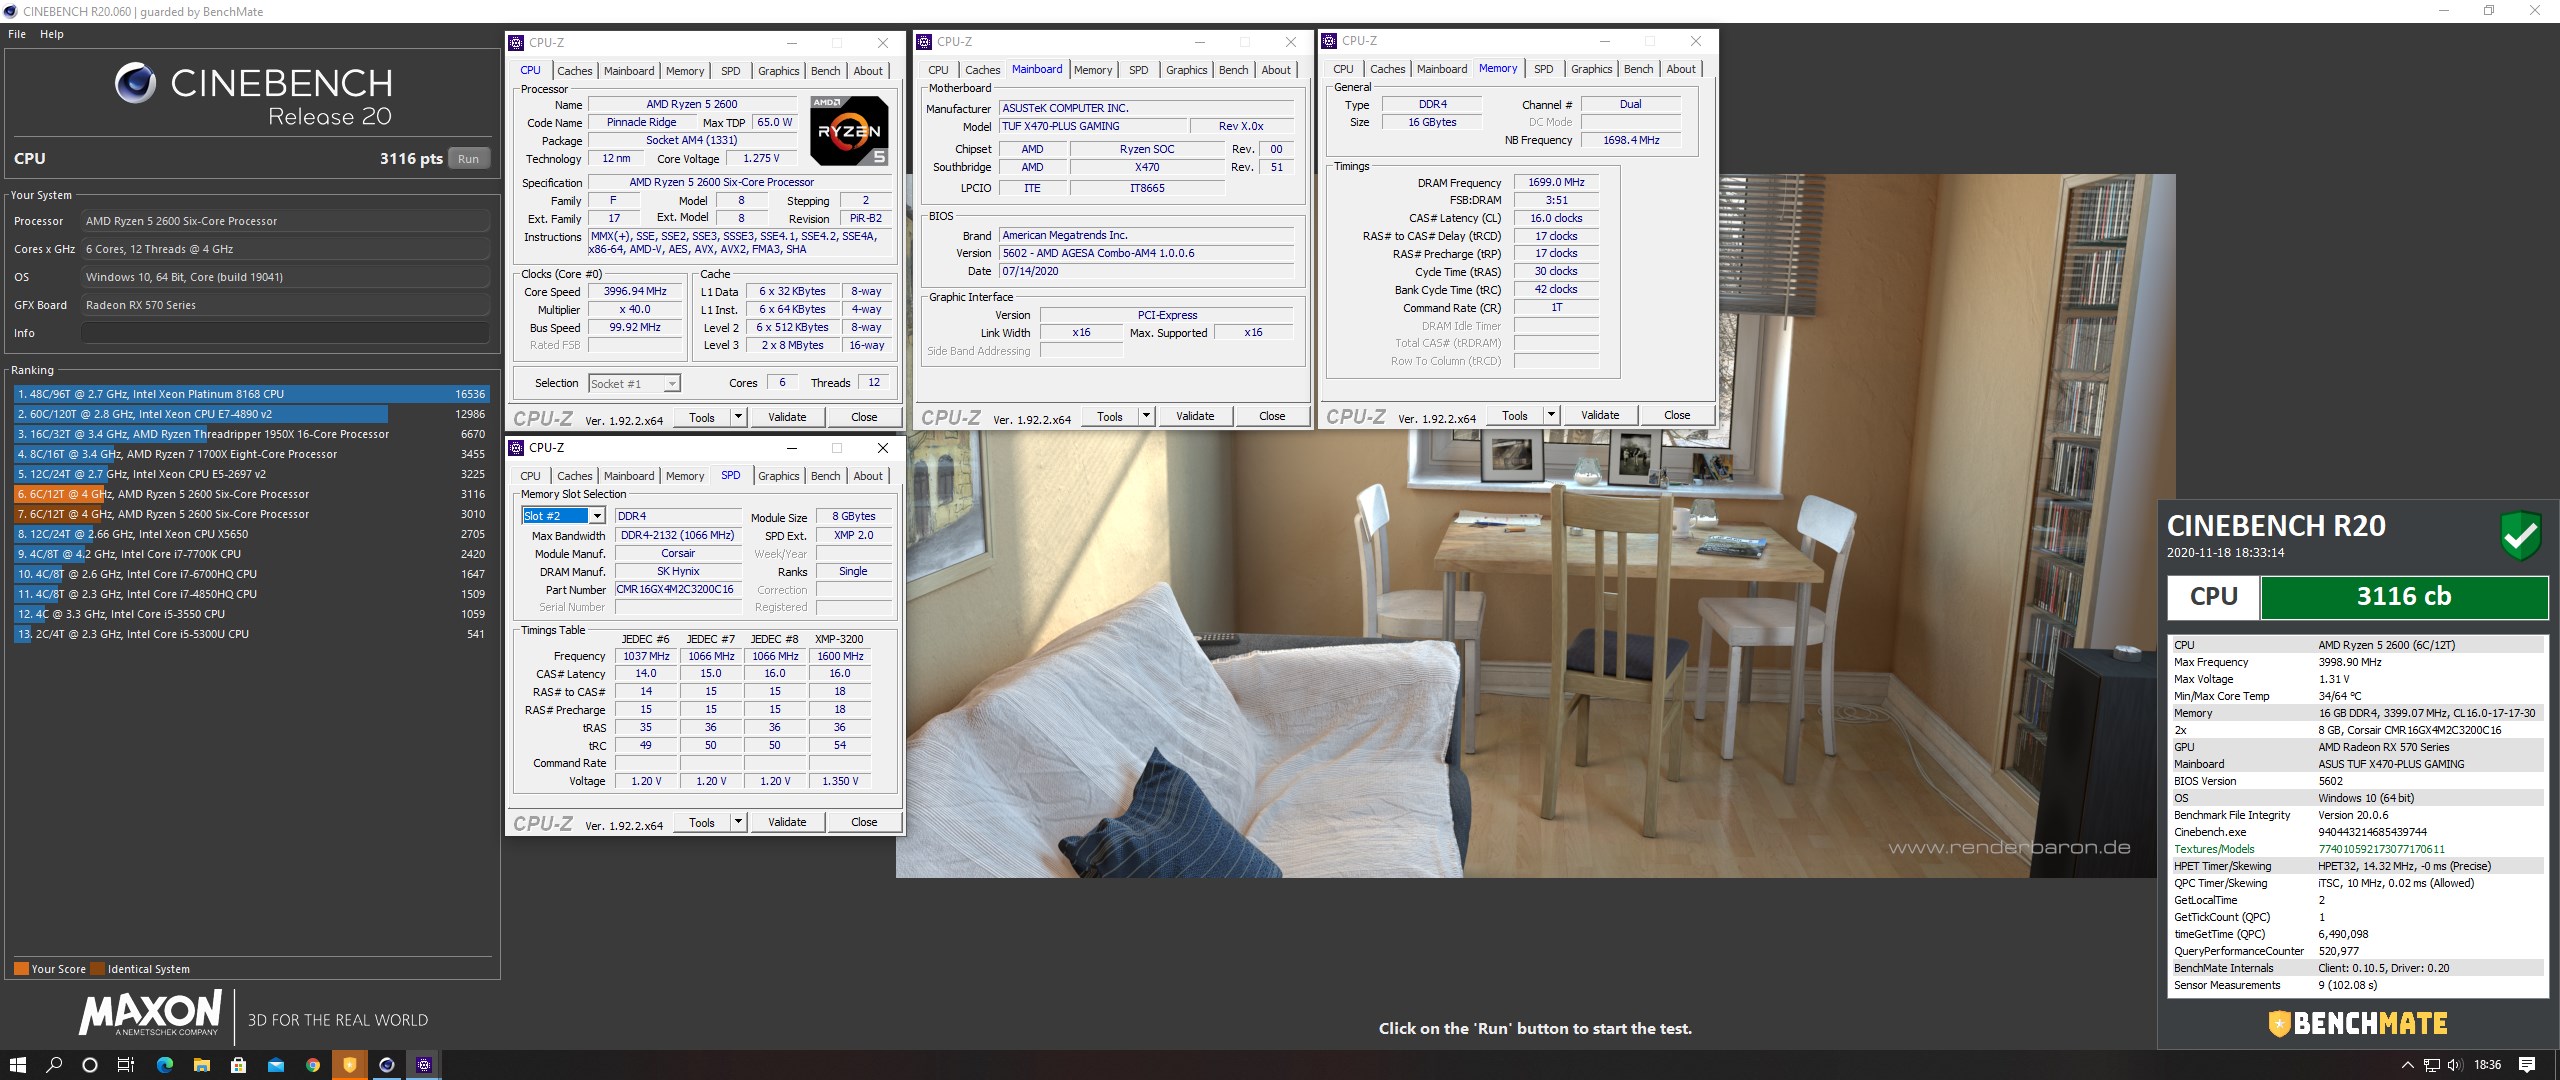Select SPD tab in the Memory window
The width and height of the screenshot is (2560, 1080).
(1544, 69)
